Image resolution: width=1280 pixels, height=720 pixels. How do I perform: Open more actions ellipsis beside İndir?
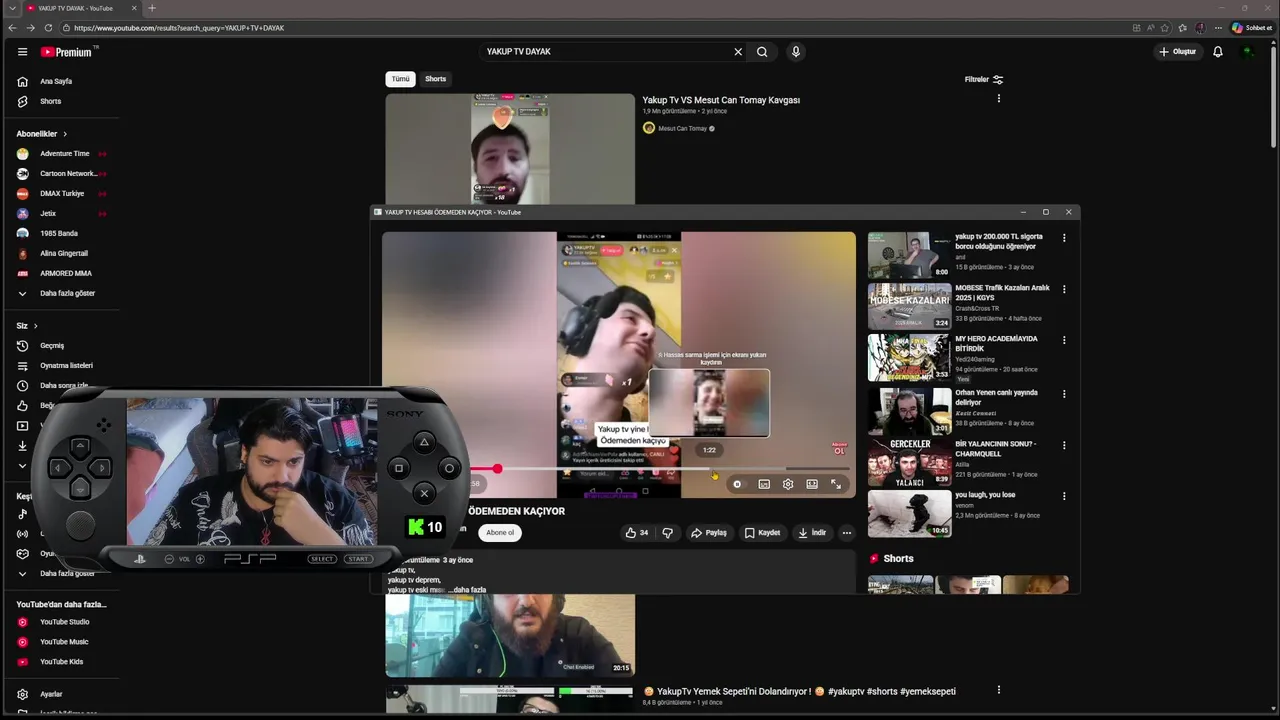(x=846, y=533)
